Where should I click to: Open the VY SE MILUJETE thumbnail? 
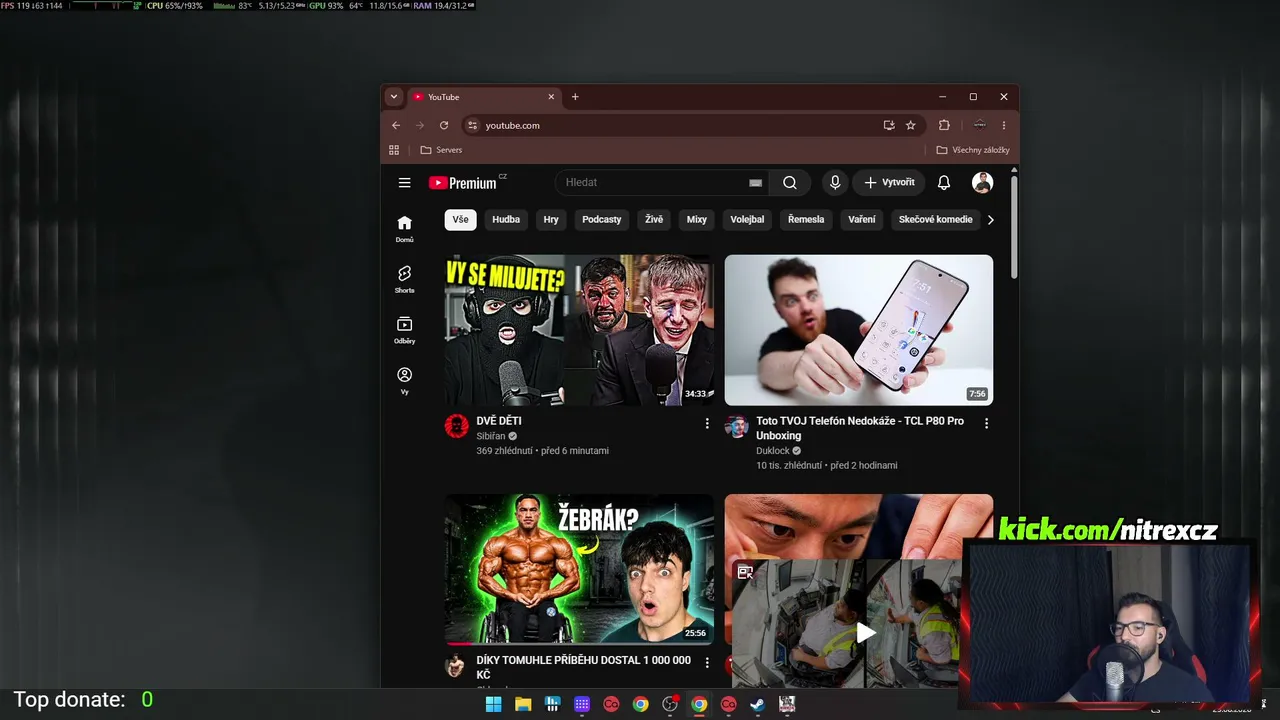[579, 330]
